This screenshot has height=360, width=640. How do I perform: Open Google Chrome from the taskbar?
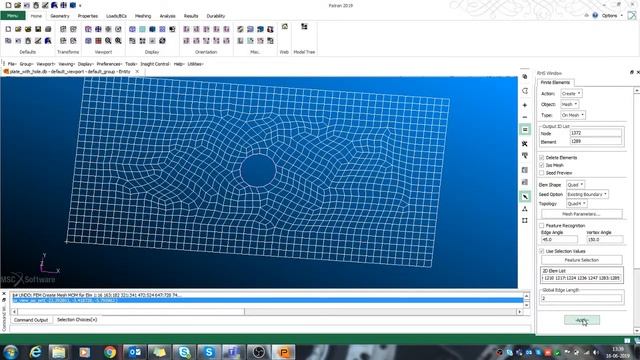110,352
